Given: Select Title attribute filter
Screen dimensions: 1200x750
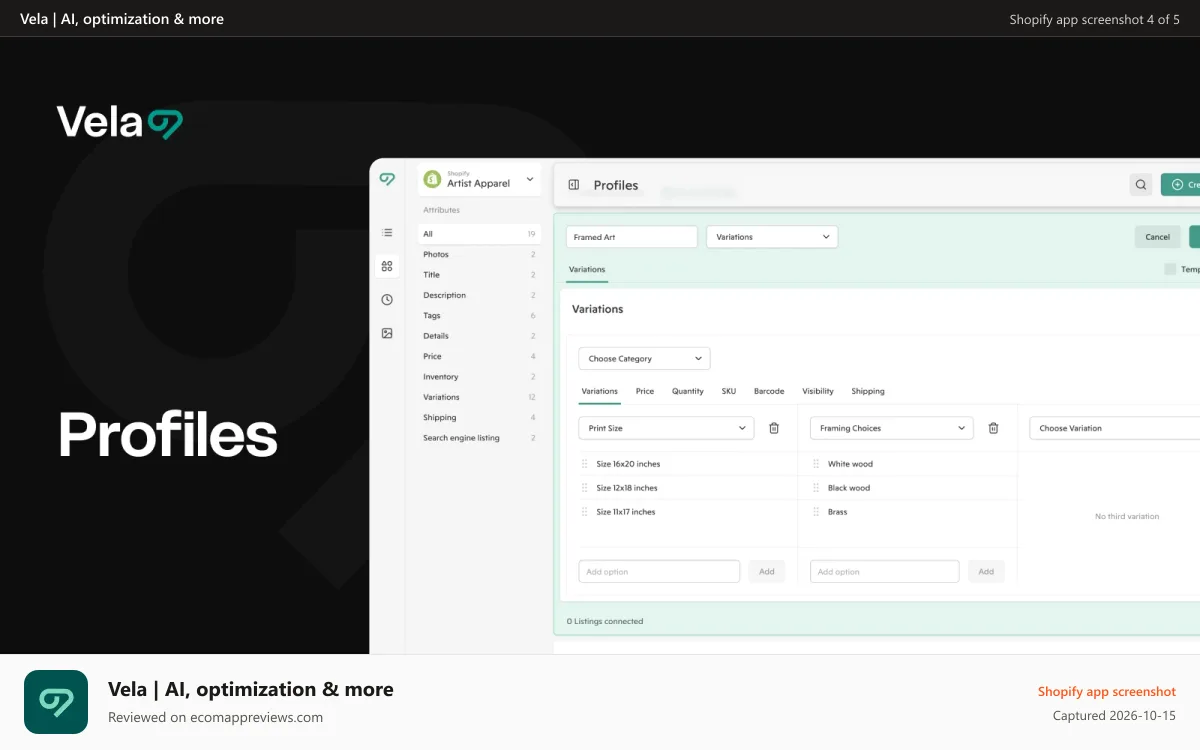Looking at the screenshot, I should point(479,275).
